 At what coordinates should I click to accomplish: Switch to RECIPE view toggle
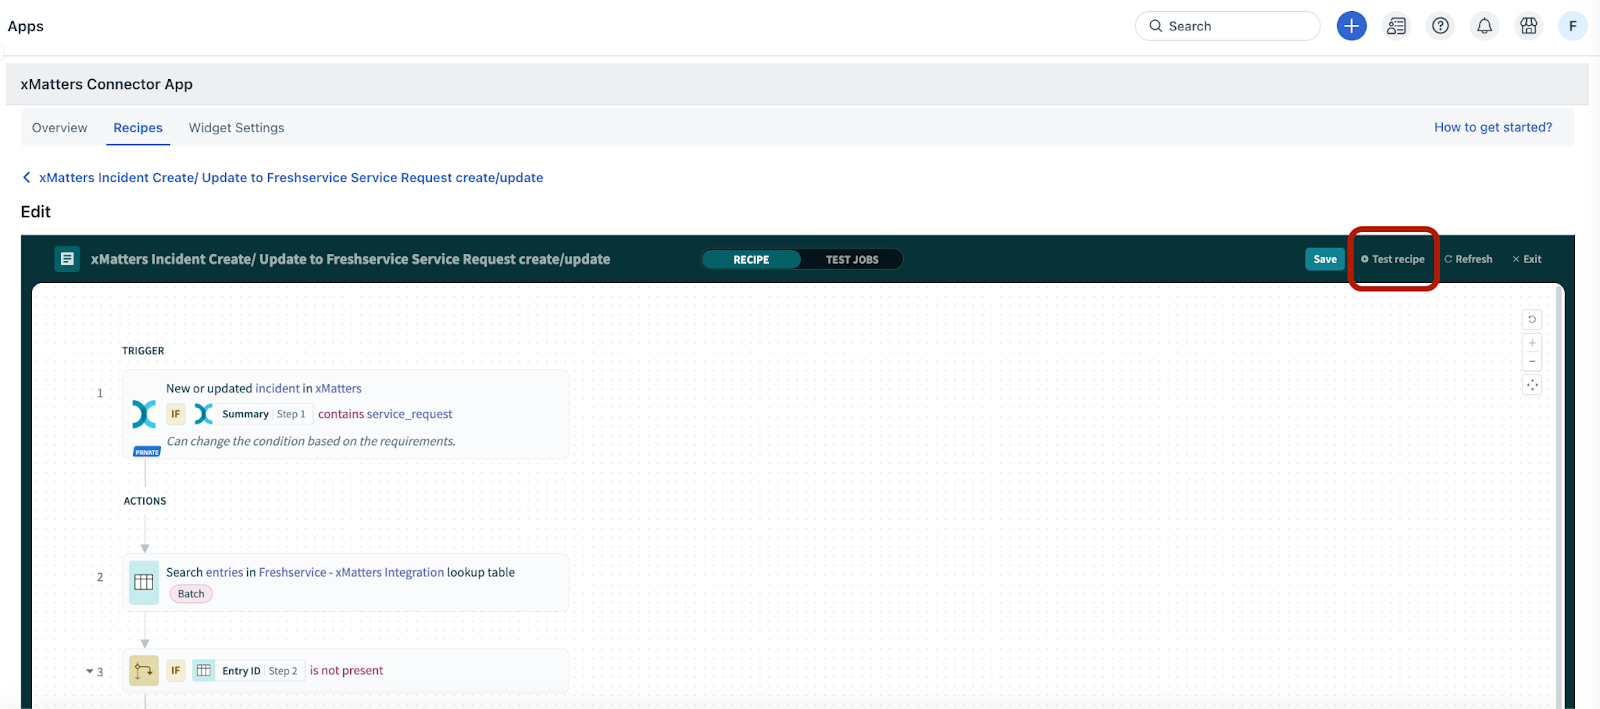tap(751, 259)
